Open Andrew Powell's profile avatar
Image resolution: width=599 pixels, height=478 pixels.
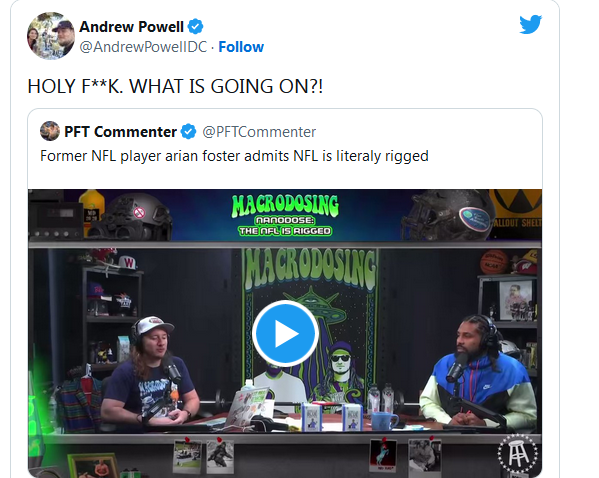(x=51, y=36)
